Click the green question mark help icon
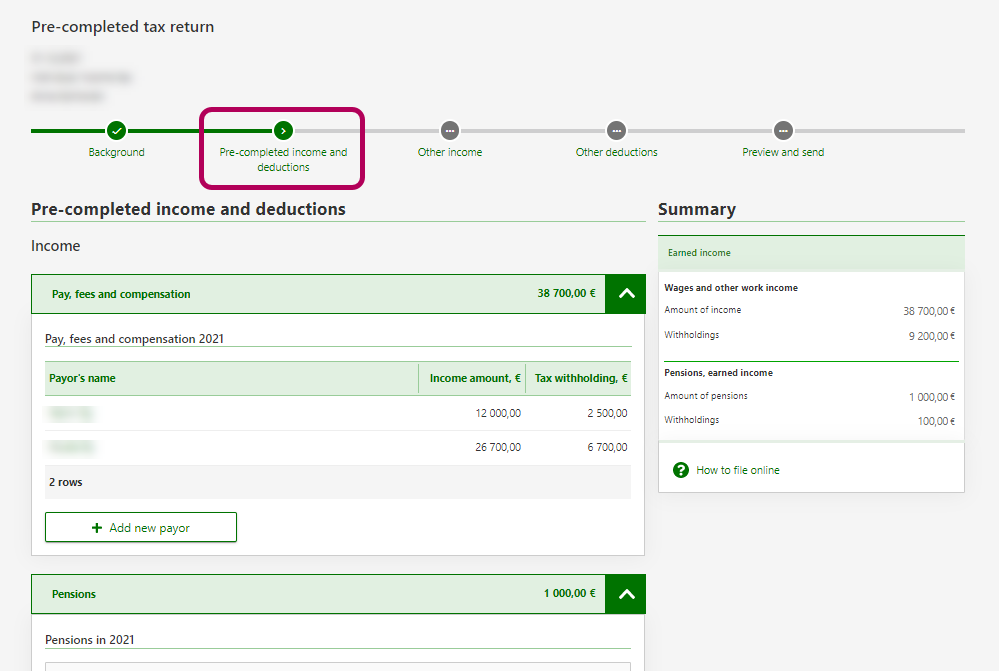Viewport: 999px width, 671px height. click(681, 470)
